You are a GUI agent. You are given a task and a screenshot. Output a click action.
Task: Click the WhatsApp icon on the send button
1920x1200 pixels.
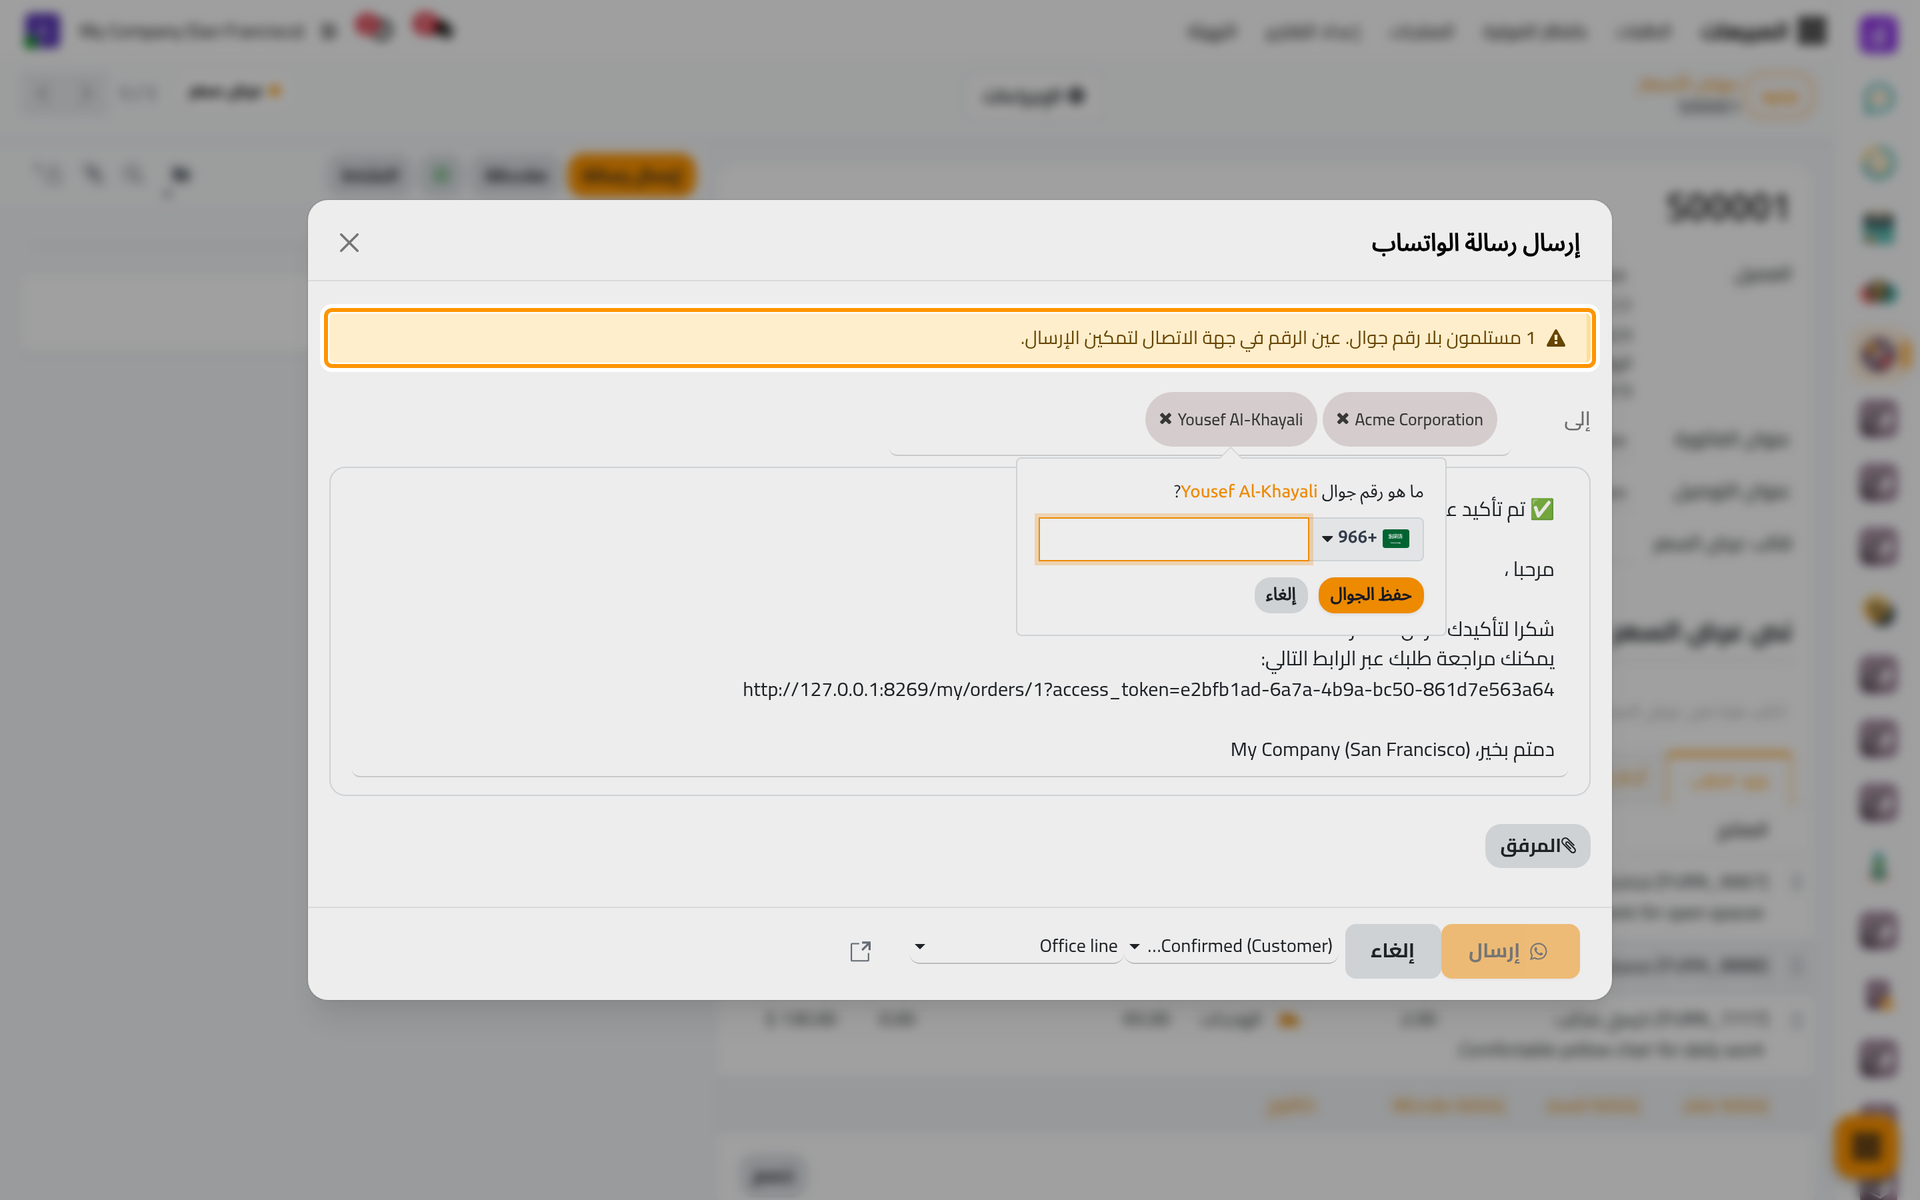point(1538,951)
